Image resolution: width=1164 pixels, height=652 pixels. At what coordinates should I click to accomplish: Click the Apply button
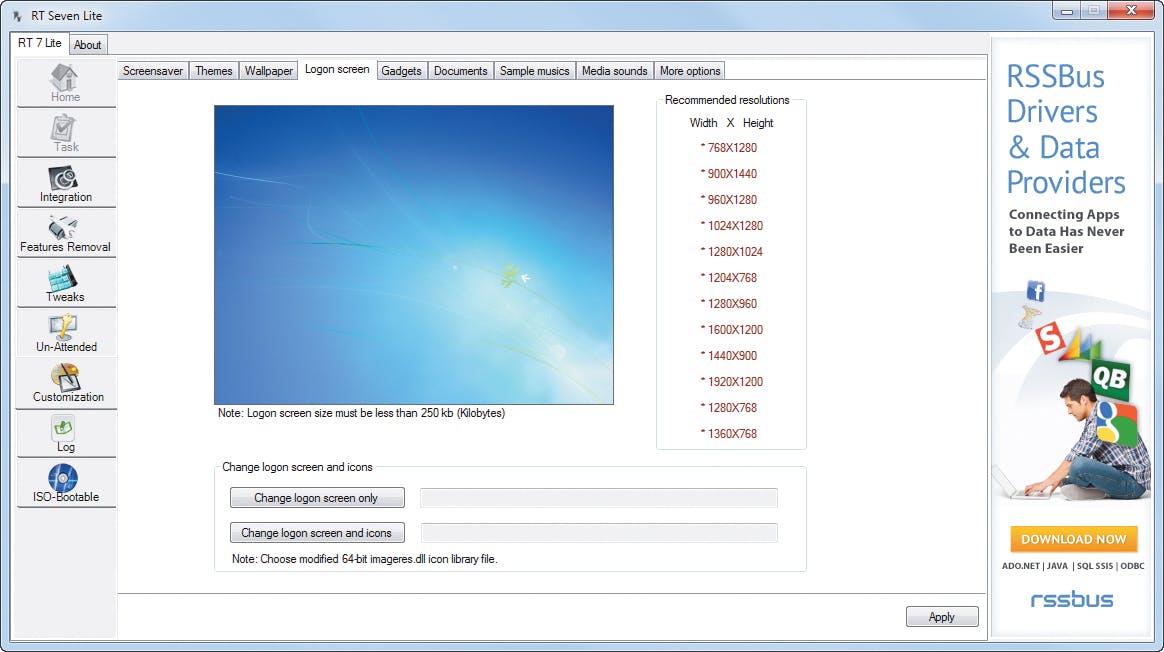click(x=942, y=616)
